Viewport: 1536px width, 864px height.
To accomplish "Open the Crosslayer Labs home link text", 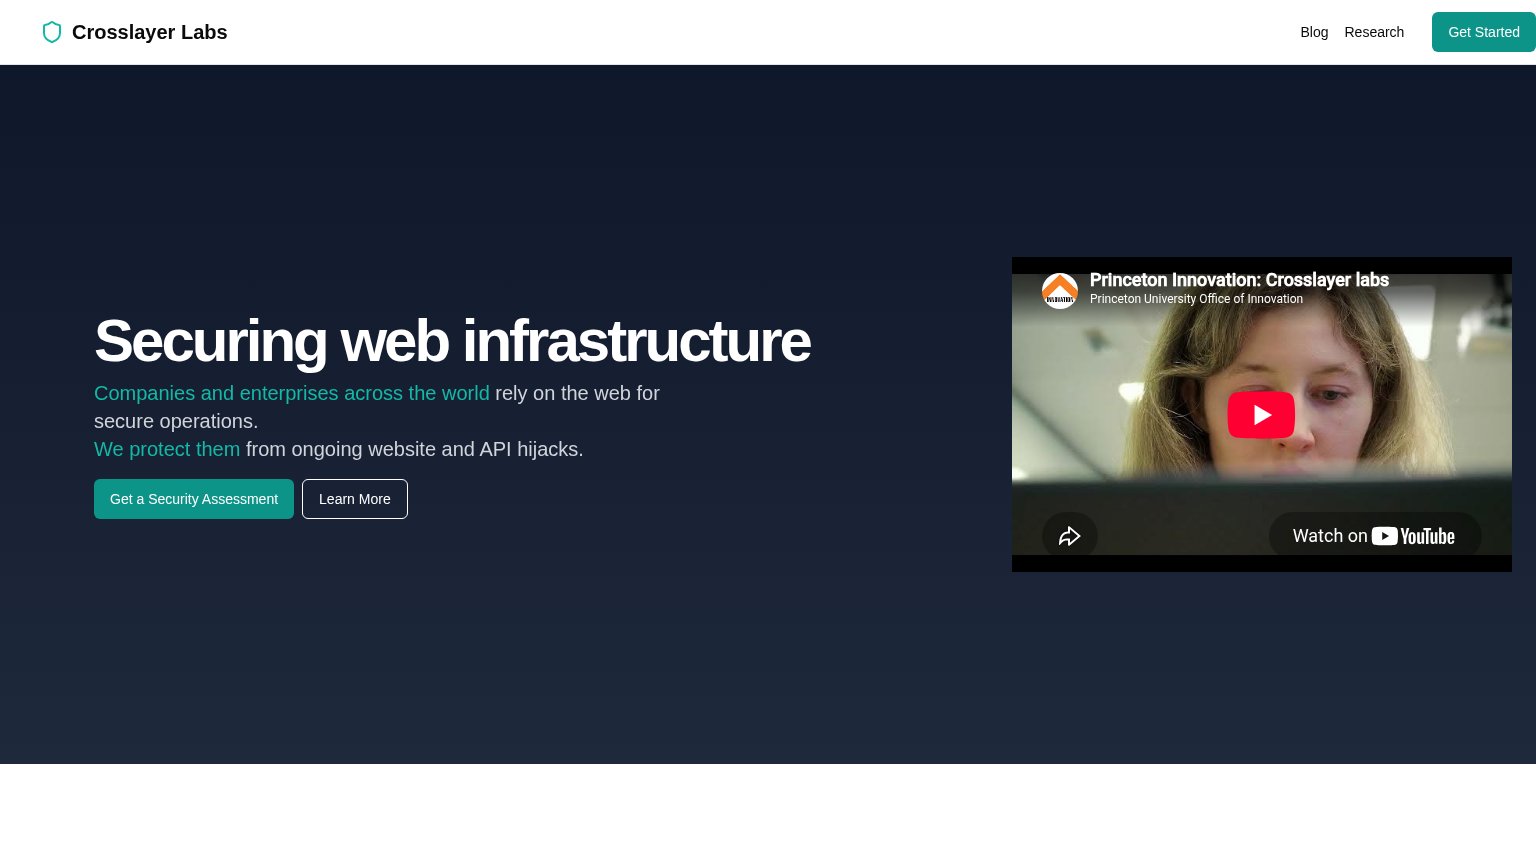I will [149, 32].
